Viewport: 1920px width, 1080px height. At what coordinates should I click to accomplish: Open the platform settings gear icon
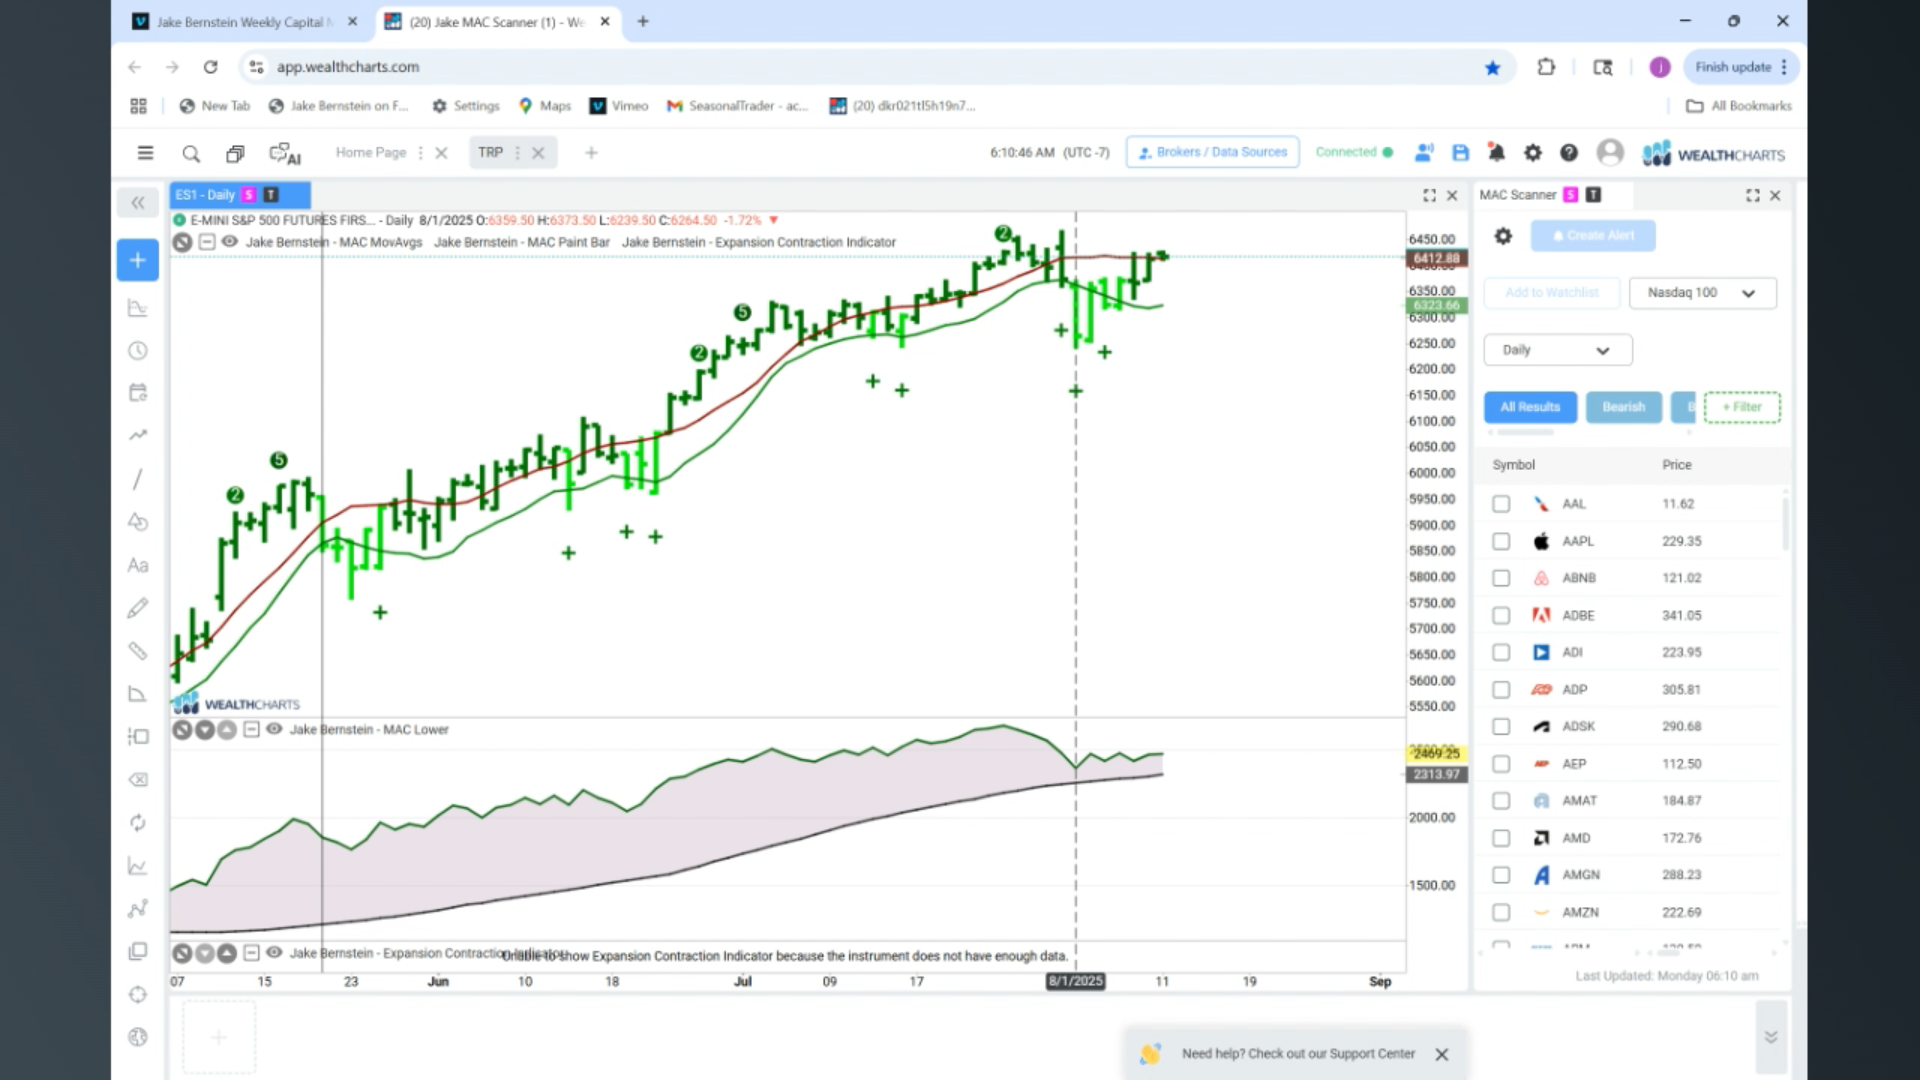coord(1533,153)
